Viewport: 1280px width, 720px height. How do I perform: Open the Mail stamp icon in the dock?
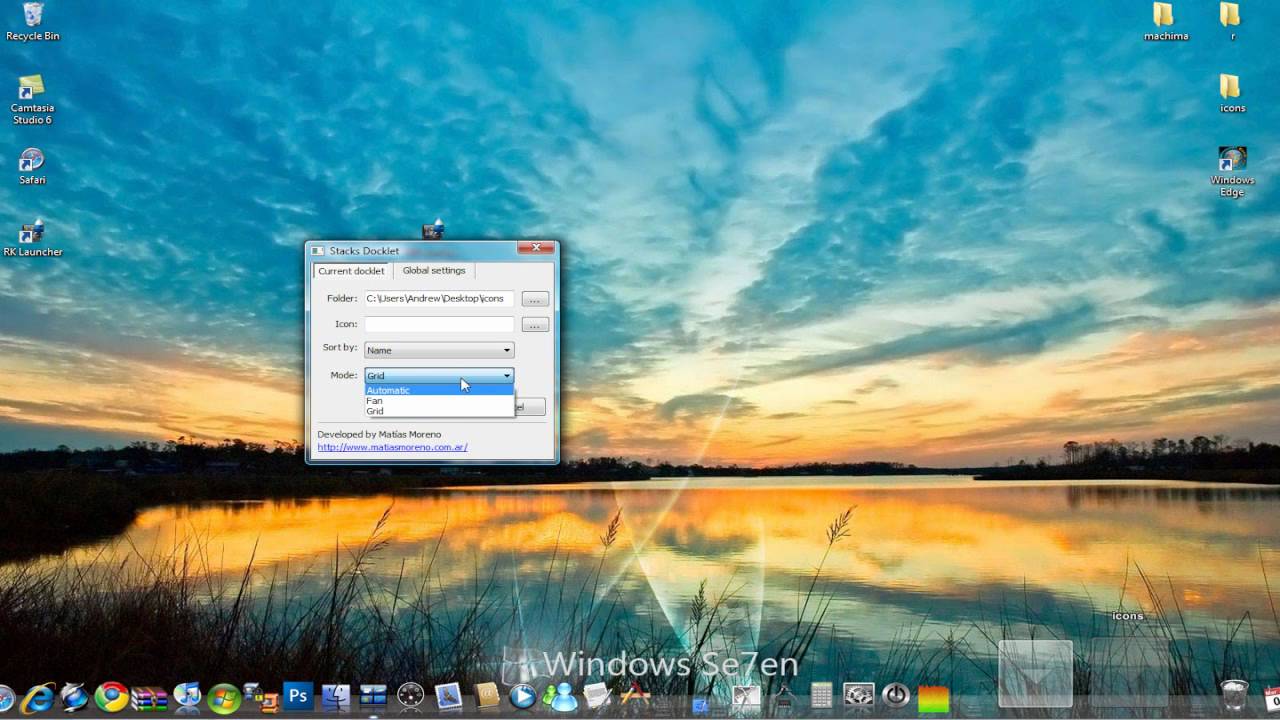coord(446,697)
